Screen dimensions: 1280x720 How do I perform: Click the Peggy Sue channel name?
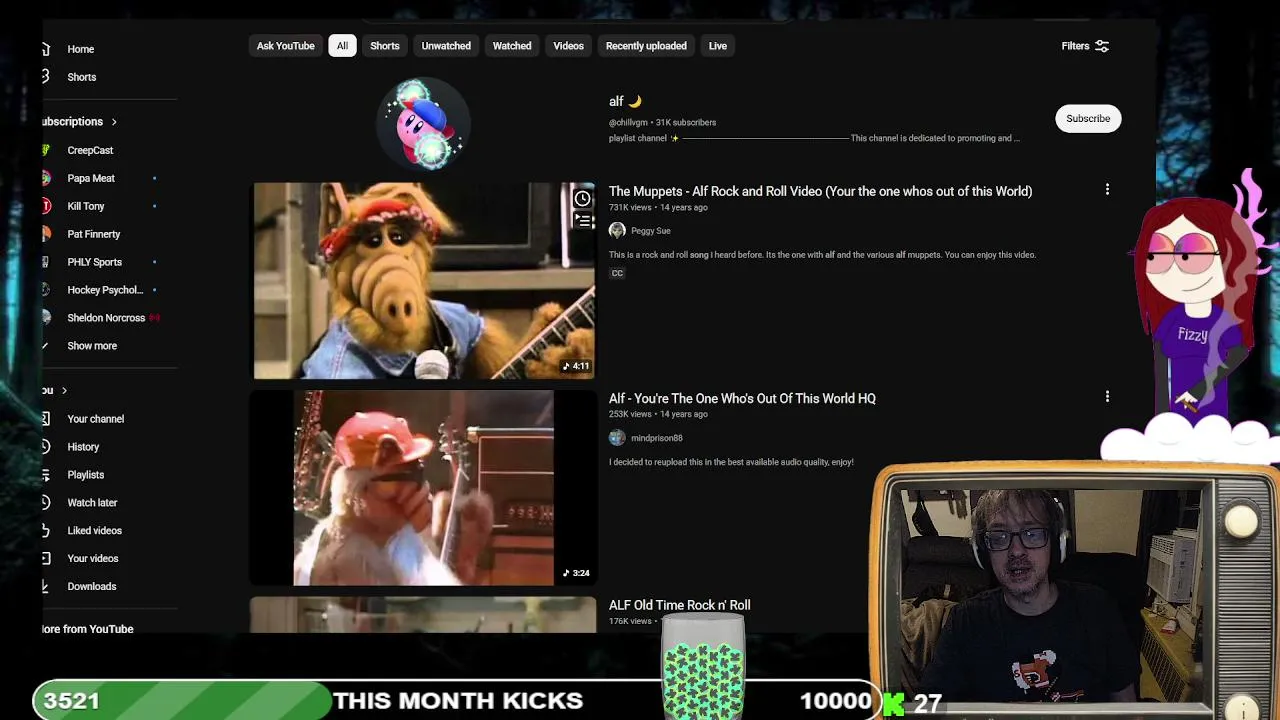[651, 231]
